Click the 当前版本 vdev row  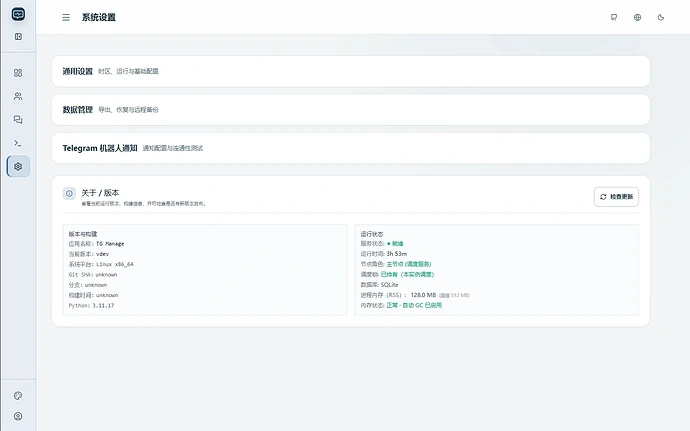pyautogui.click(x=88, y=254)
